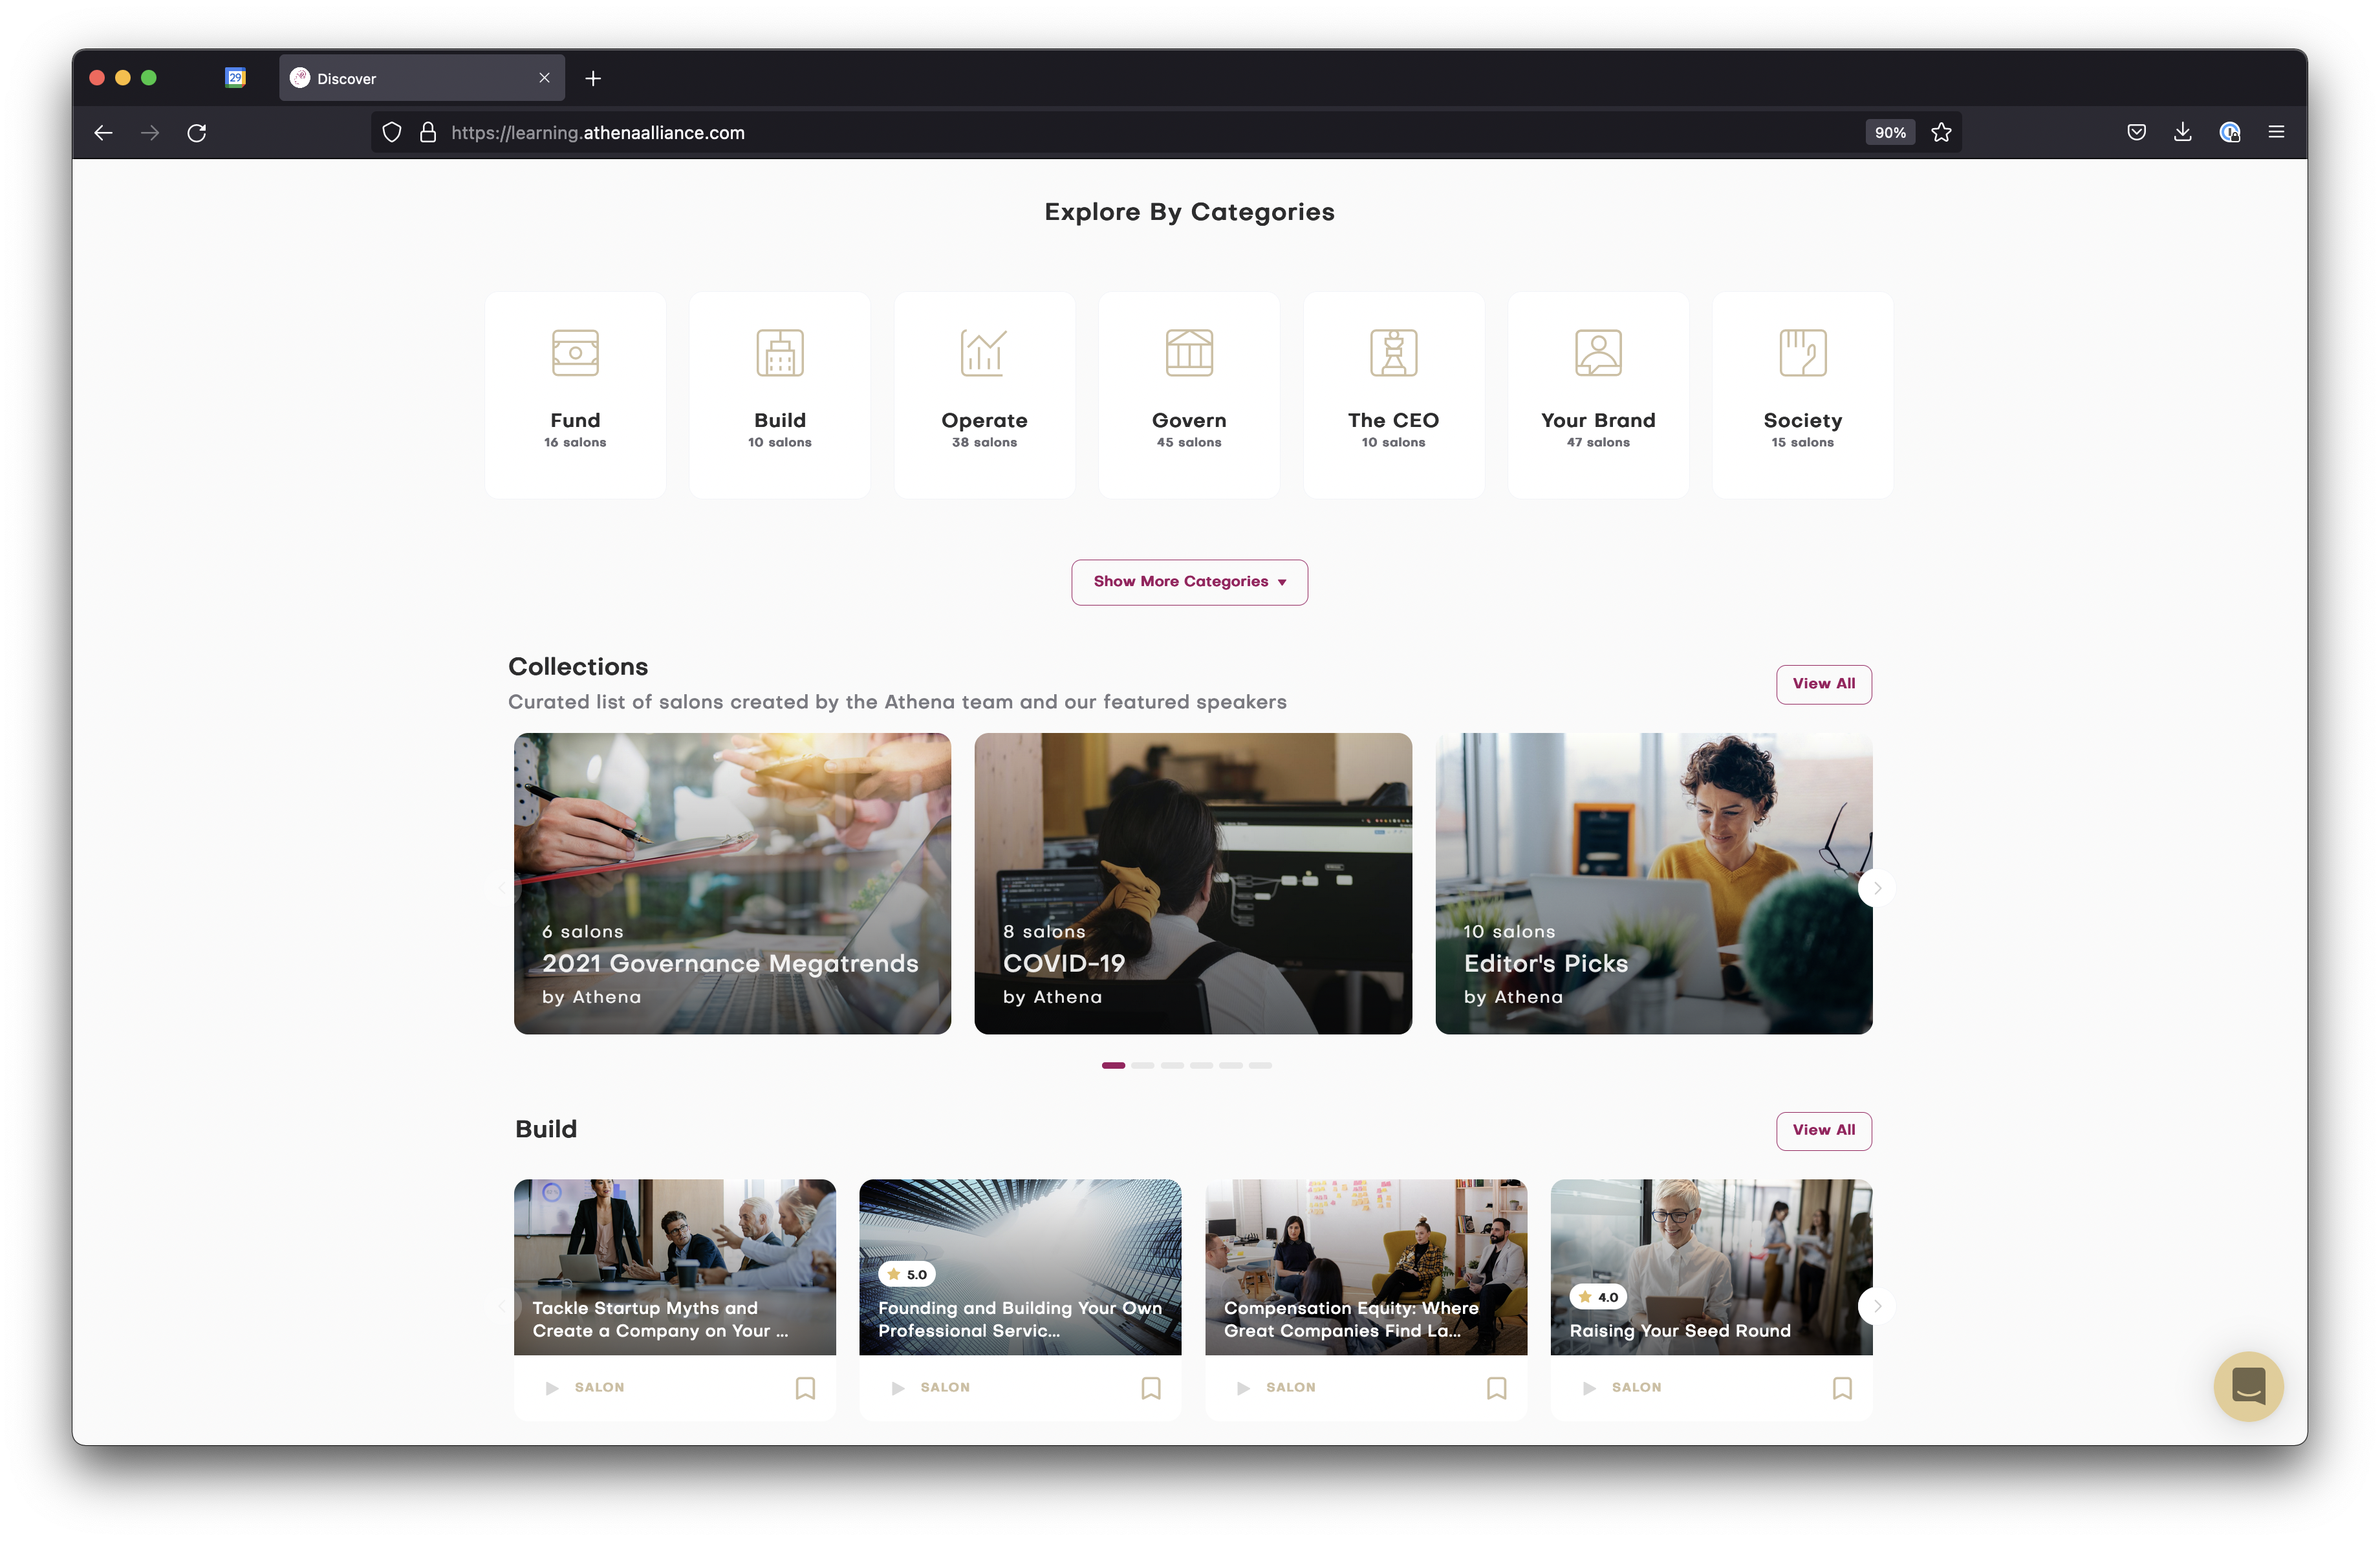
Task: Jump to second Collections carousel indicator
Action: pyautogui.click(x=1143, y=1065)
